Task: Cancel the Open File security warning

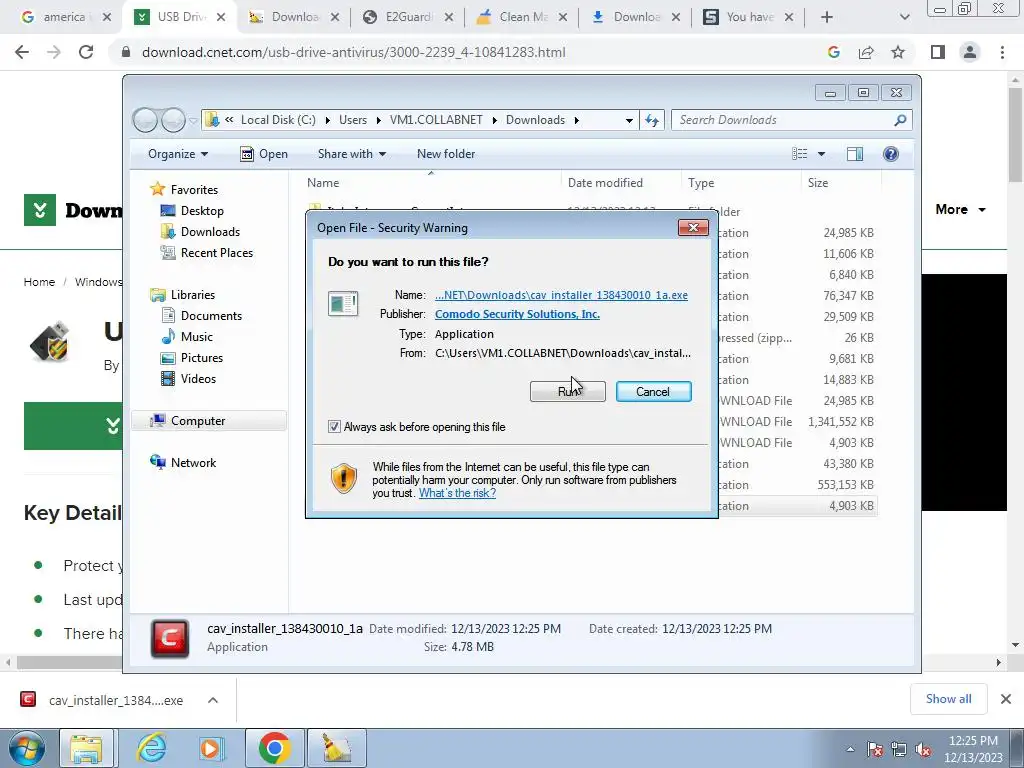Action: click(653, 391)
